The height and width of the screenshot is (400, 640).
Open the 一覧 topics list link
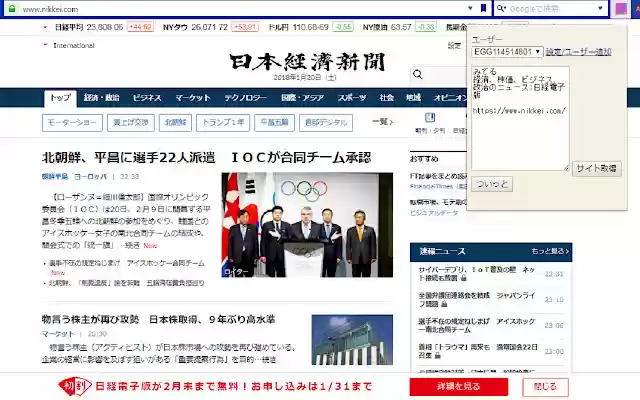click(382, 122)
